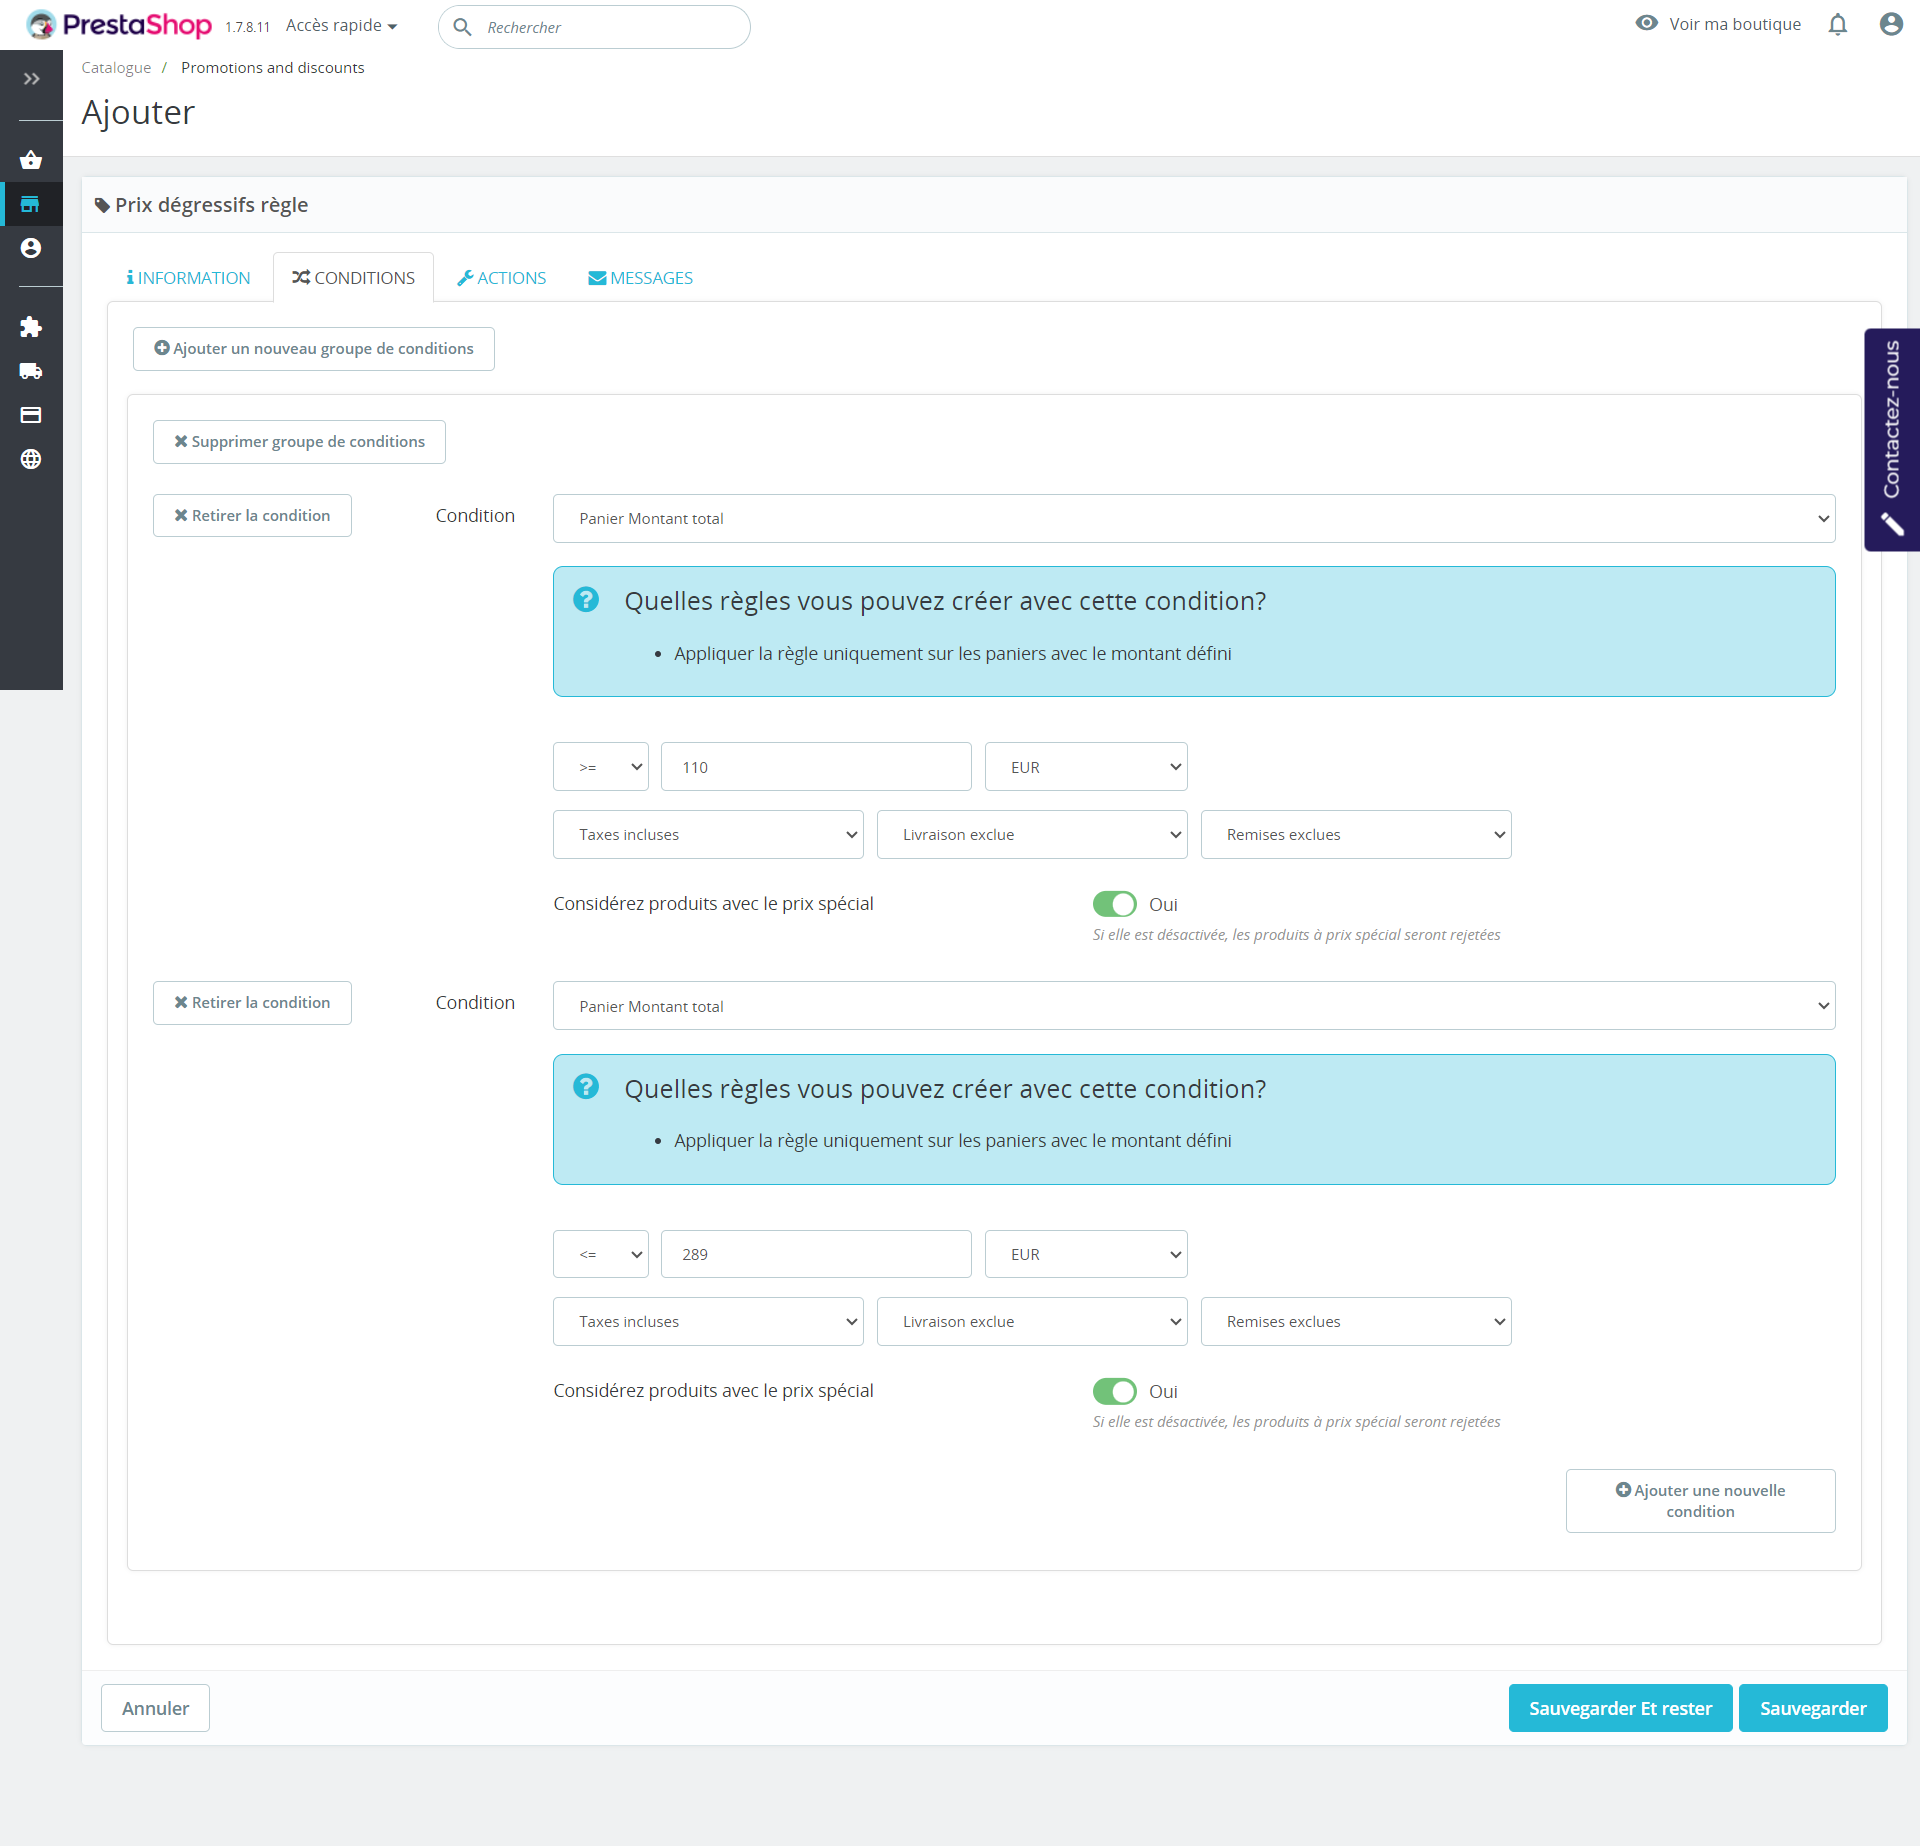Screen dimensions: 1920x1846
Task: Open international globe icon in sidebar
Action: coord(31,459)
